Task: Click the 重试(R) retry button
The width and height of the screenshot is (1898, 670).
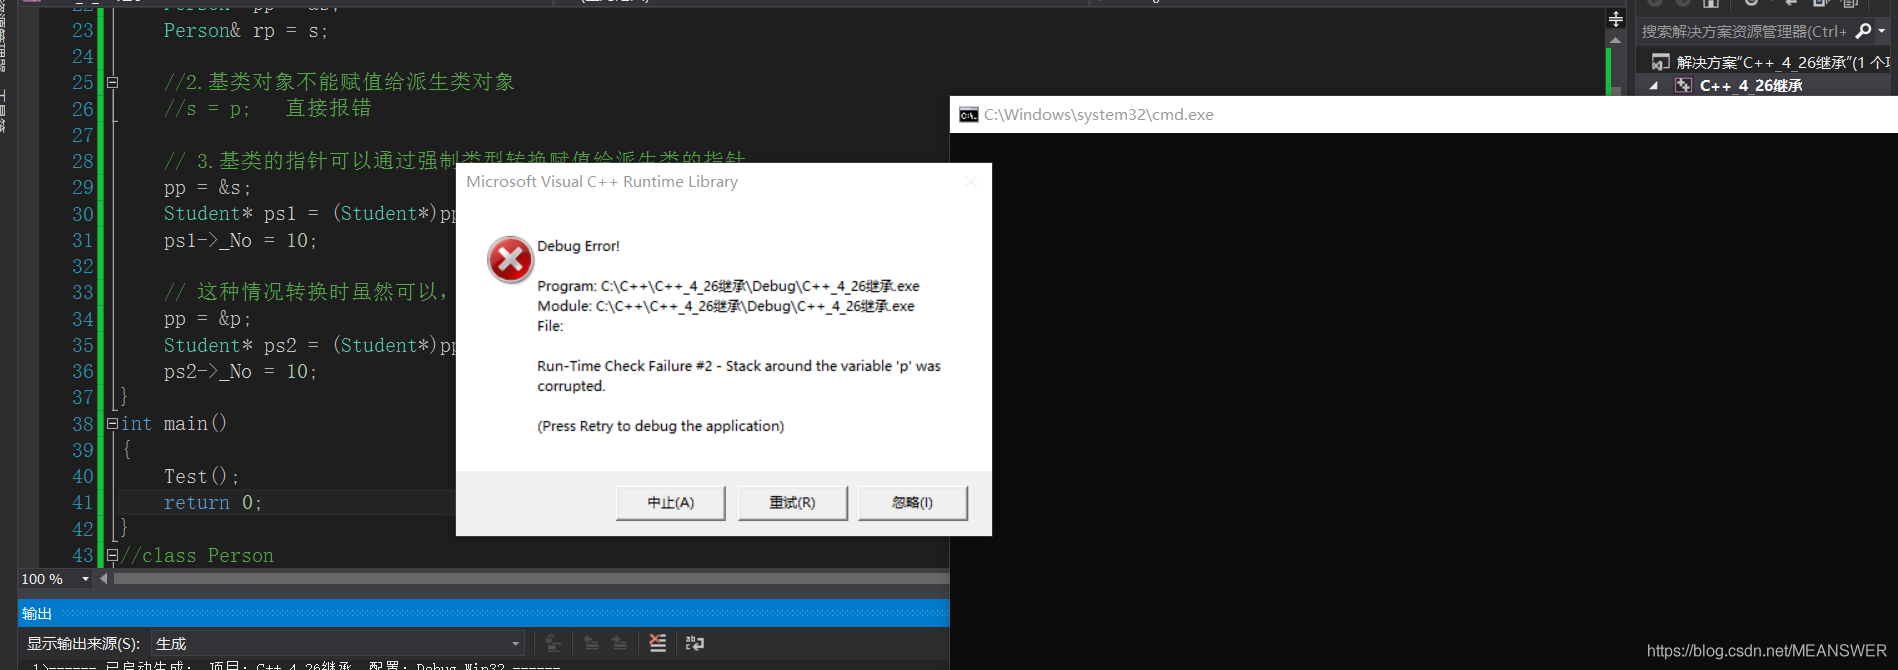Action: click(x=792, y=503)
